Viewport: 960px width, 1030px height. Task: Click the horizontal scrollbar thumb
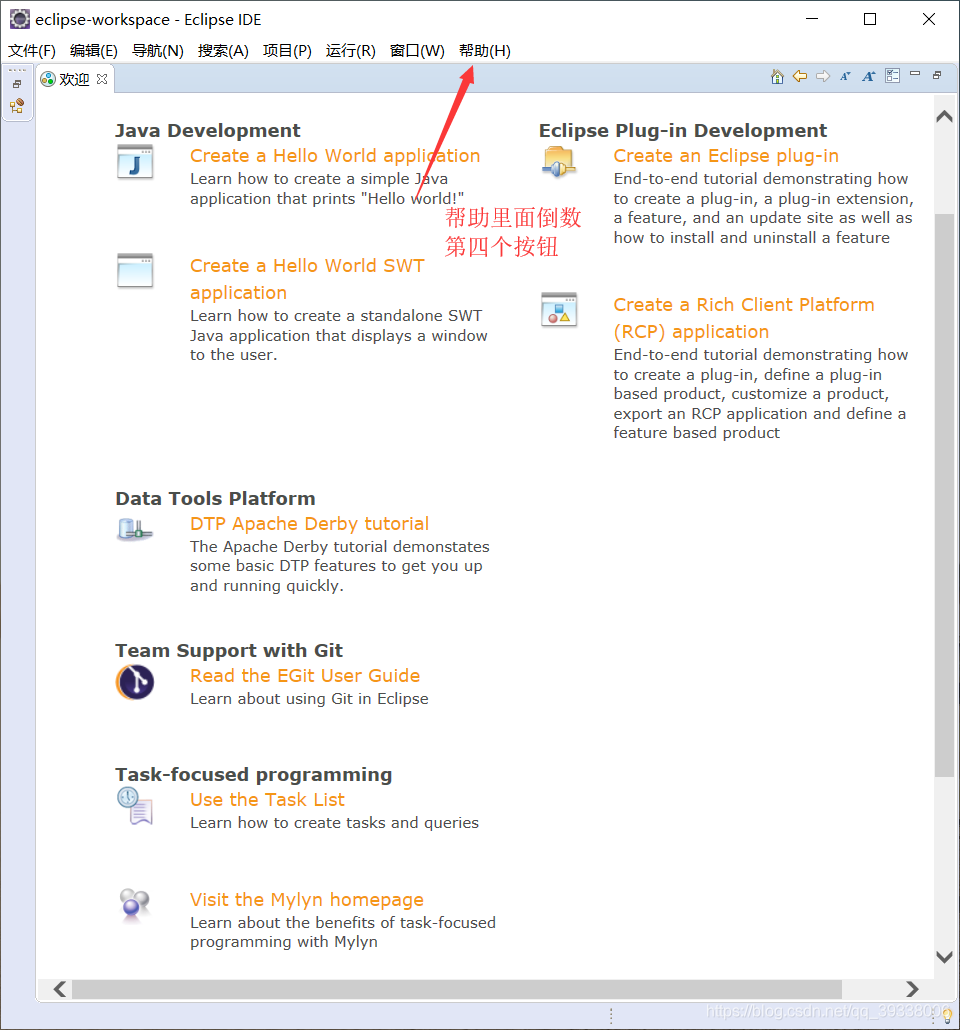[x=457, y=989]
